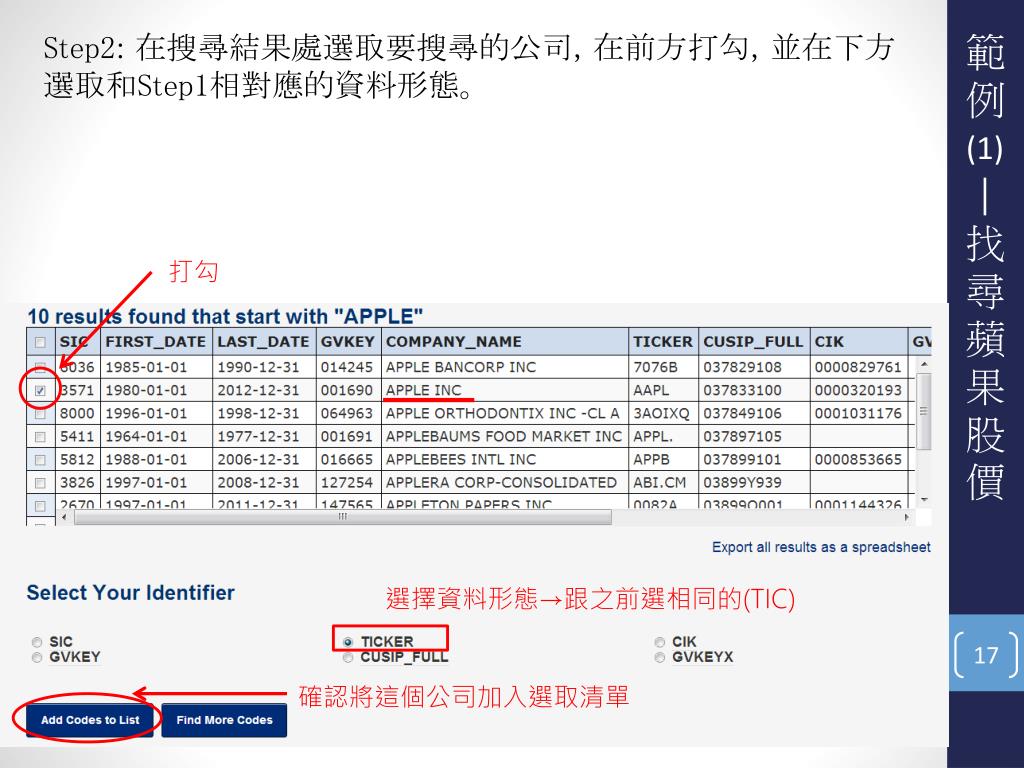The width and height of the screenshot is (1024, 768).
Task: Click the CUSIP_FULL column header
Action: [x=754, y=342]
